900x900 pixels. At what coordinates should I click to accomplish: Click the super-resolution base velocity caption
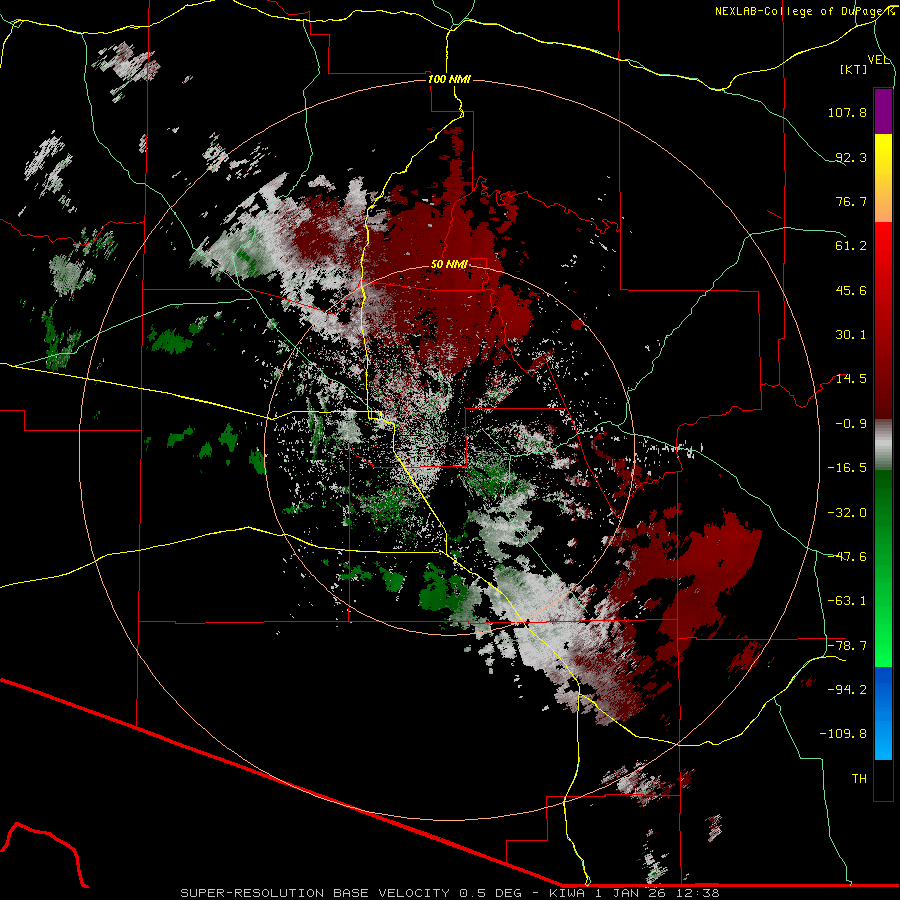[x=449, y=893]
